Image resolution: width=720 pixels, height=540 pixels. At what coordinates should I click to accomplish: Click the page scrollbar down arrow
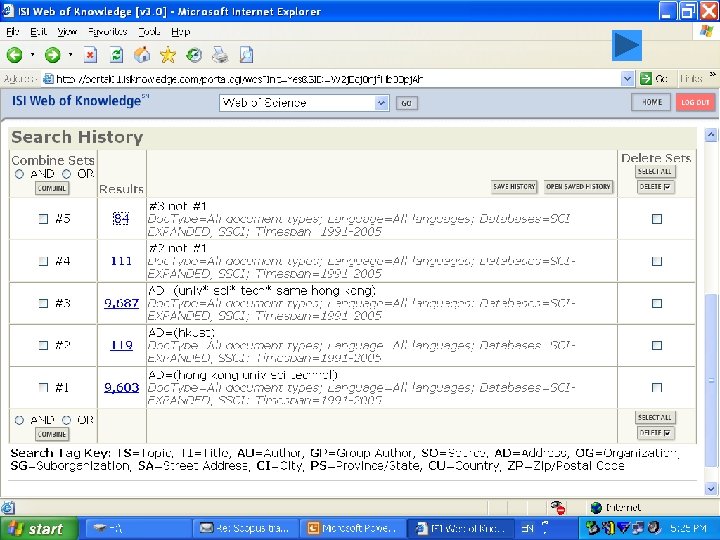(711, 488)
